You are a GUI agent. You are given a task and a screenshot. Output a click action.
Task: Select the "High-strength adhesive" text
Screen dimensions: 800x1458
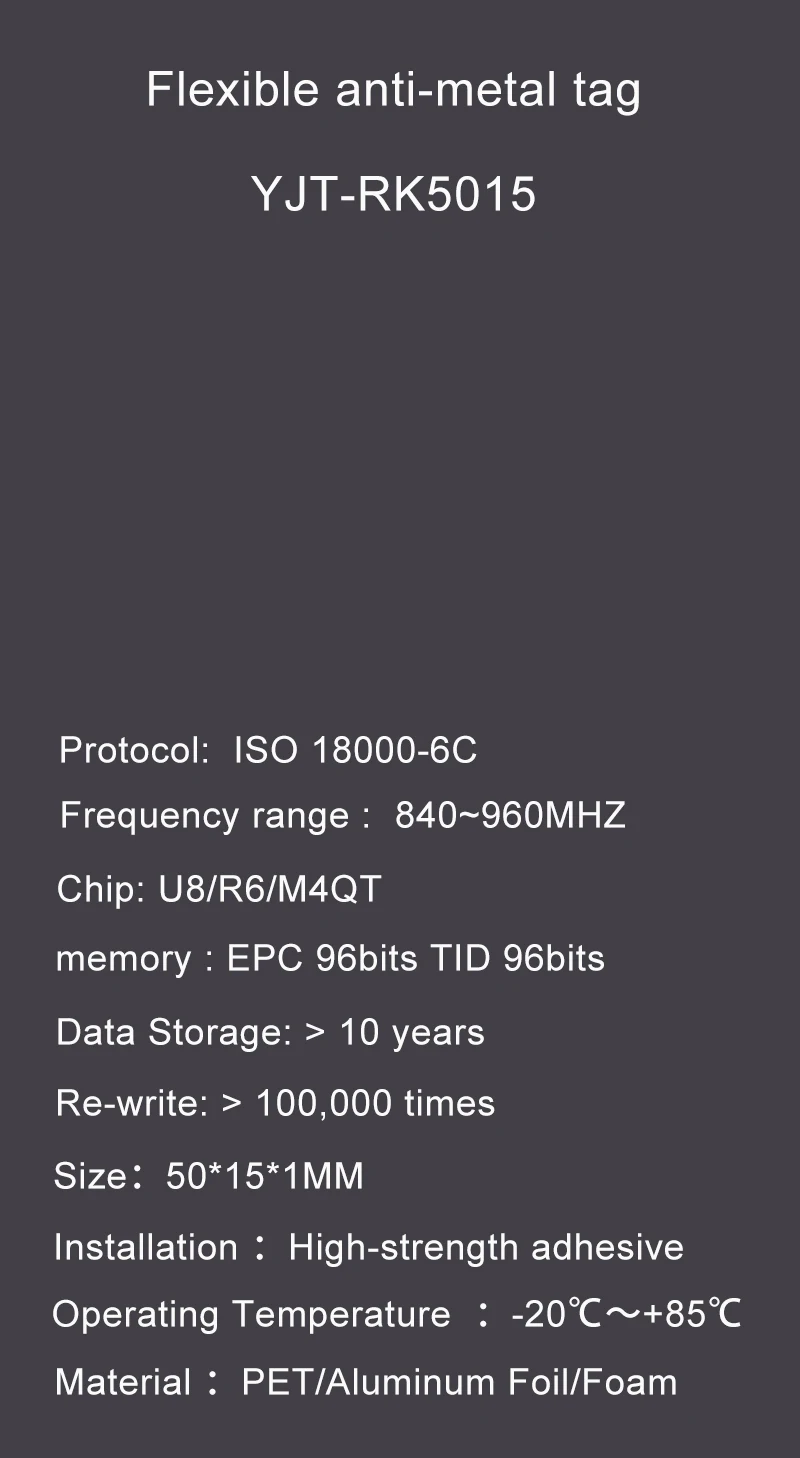point(486,1248)
